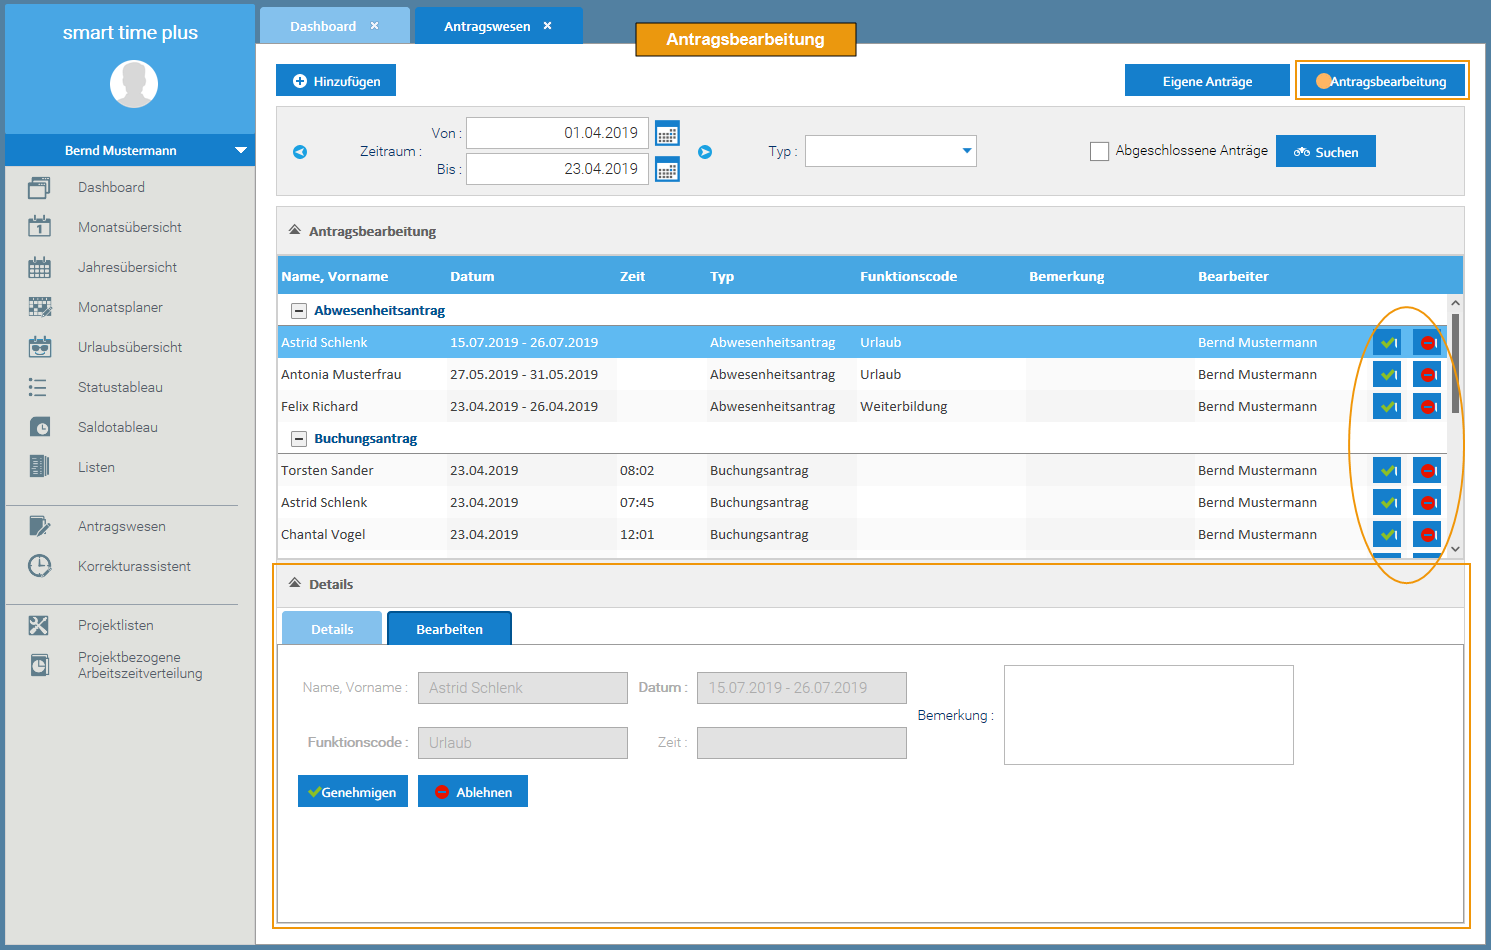
Task: Select the Torsten Sander row
Action: tap(862, 470)
